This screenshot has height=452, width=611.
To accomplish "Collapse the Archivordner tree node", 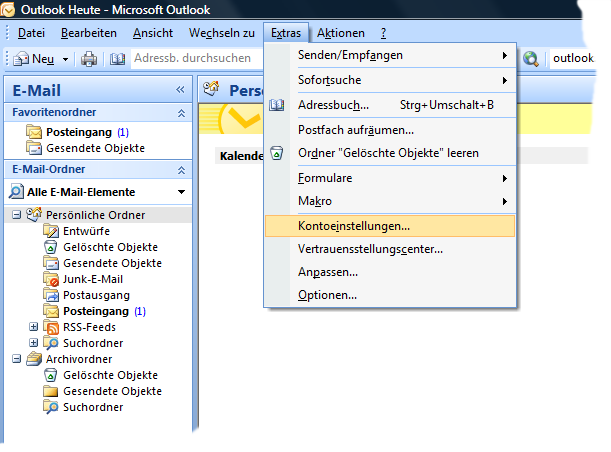I will (16, 358).
